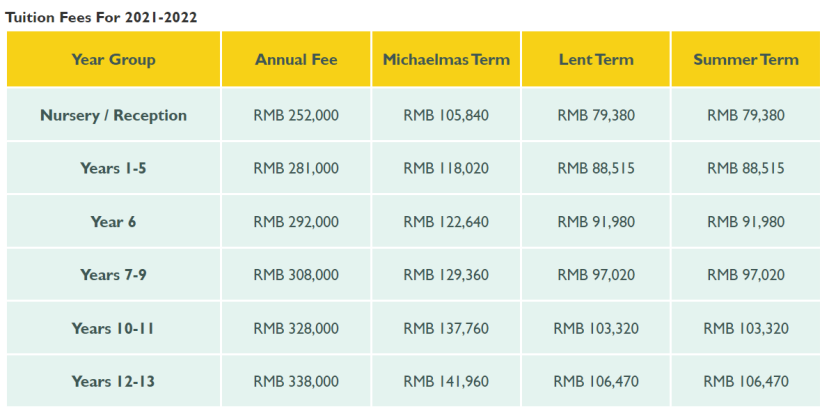Select the RMB 118,020 Michaelmas cell
Image resolution: width=829 pixels, height=416 pixels.
446,168
